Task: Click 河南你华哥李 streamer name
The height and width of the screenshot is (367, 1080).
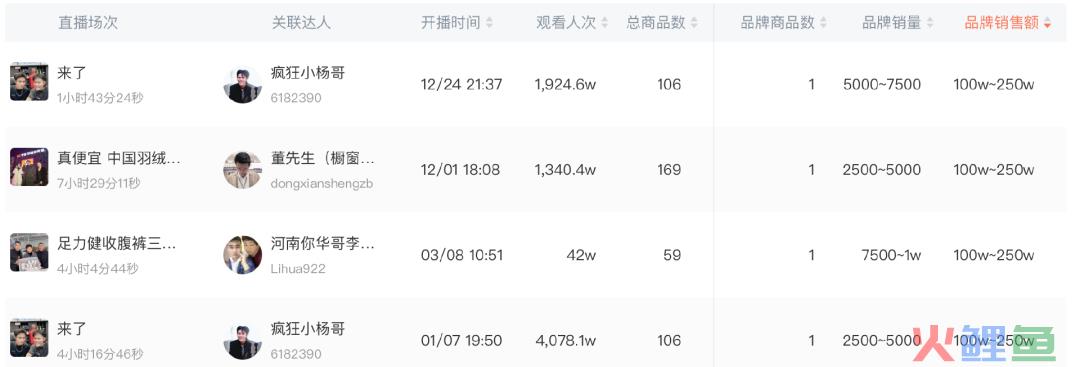Action: (x=323, y=244)
